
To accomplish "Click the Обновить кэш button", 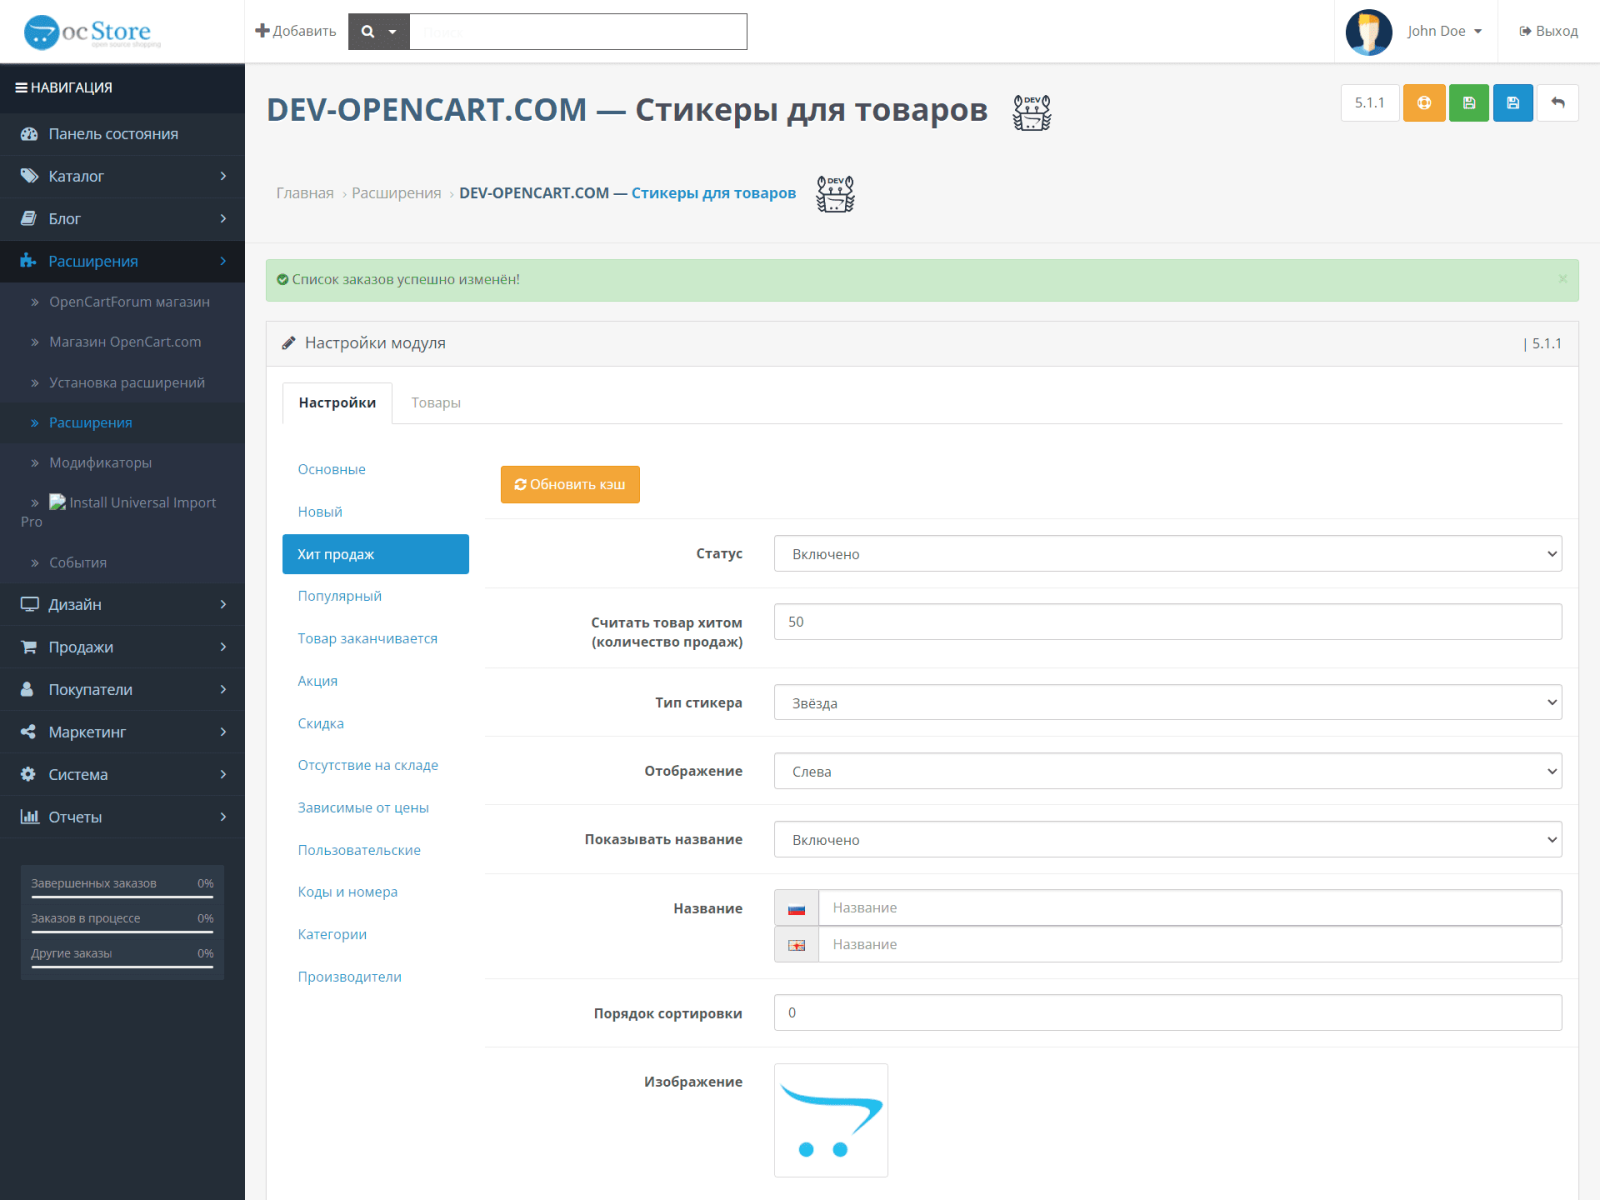I will pos(570,485).
